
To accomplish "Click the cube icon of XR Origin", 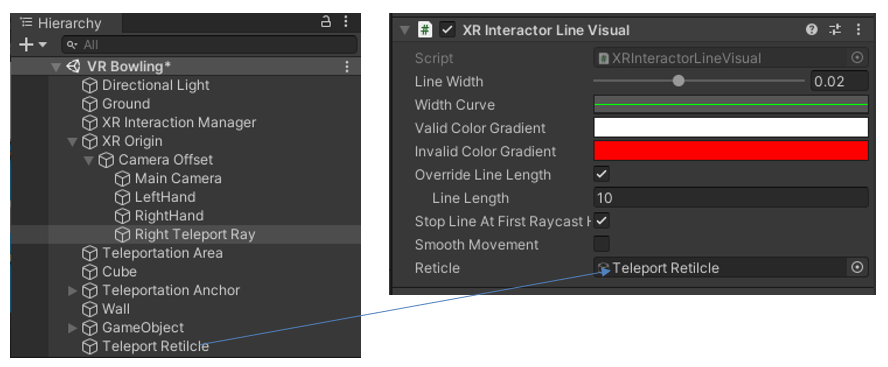I will 90,142.
